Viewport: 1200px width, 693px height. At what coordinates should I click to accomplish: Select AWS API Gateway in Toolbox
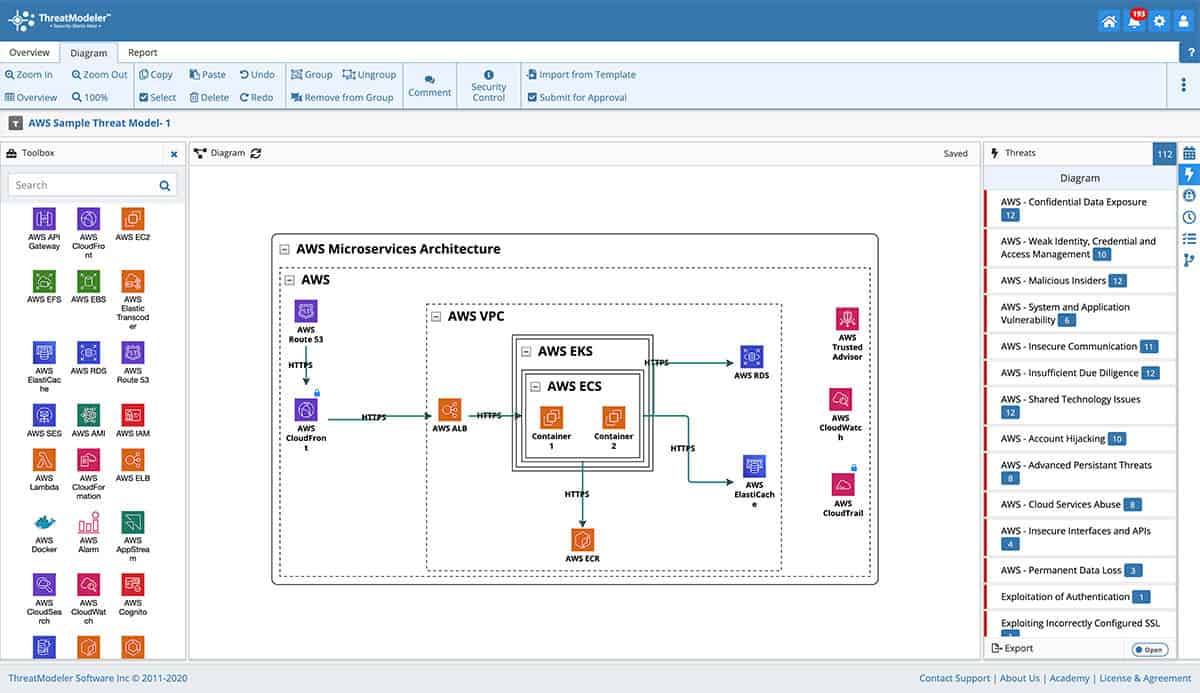pyautogui.click(x=44, y=219)
